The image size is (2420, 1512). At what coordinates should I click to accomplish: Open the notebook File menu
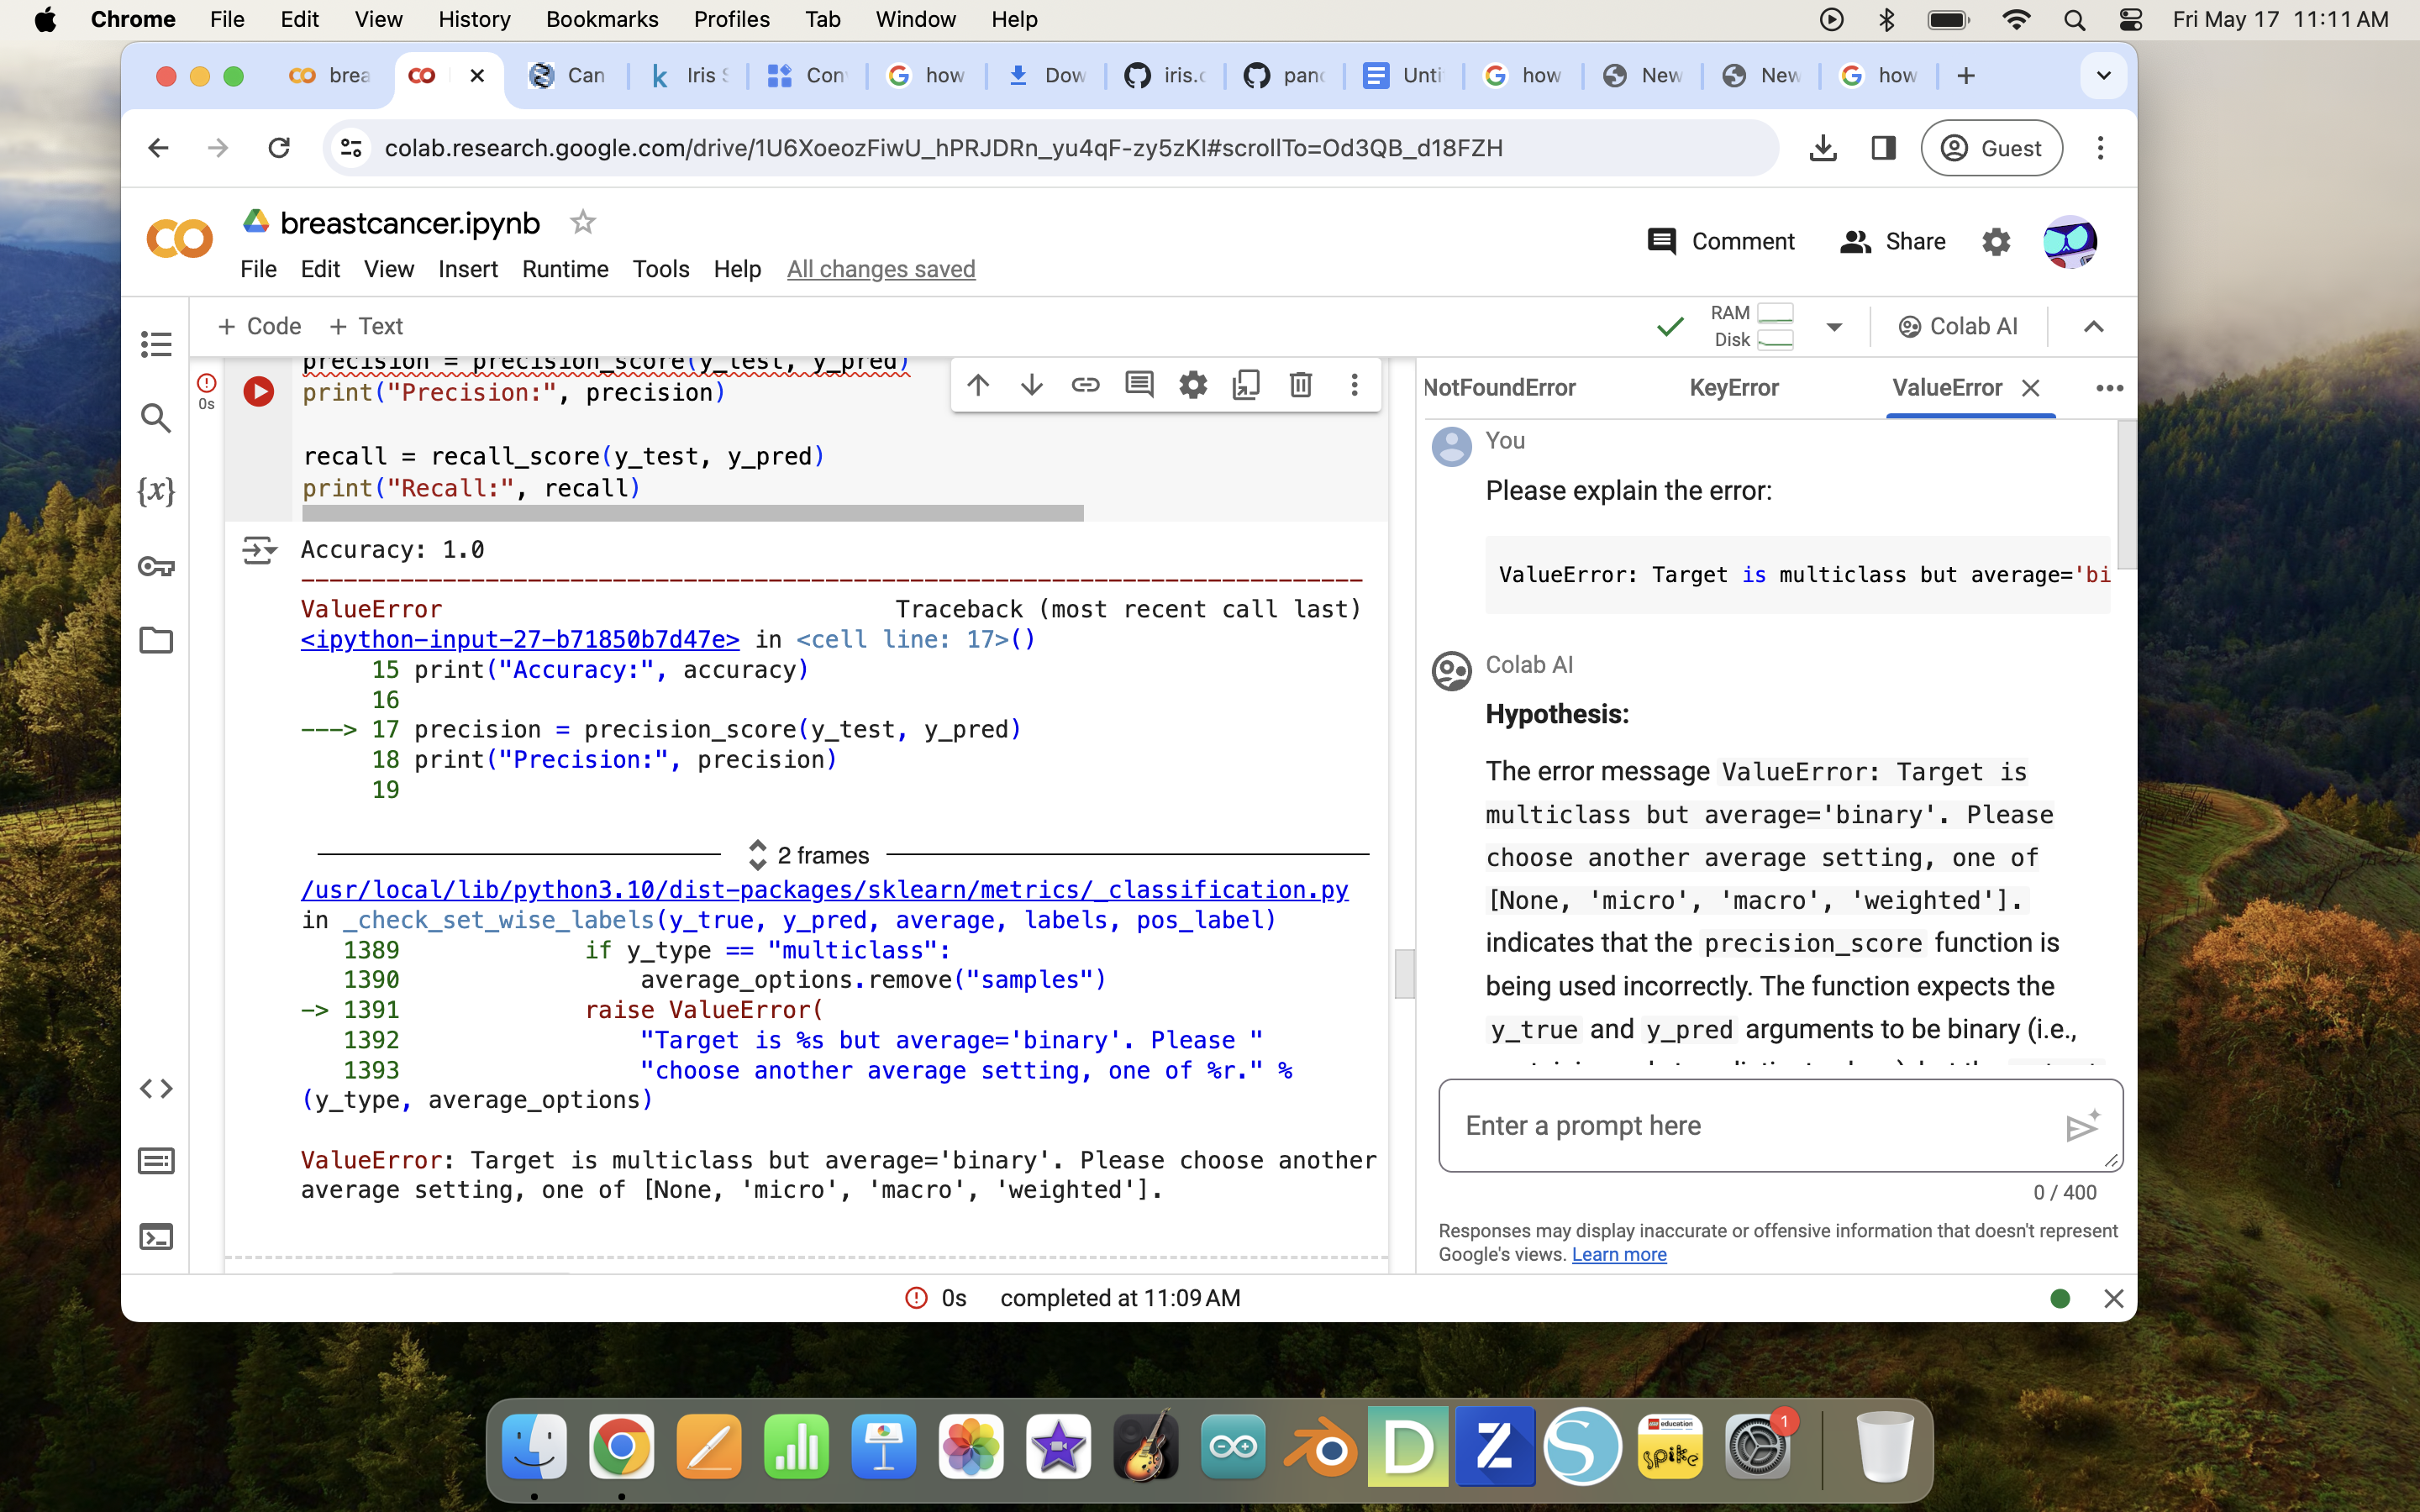click(258, 270)
